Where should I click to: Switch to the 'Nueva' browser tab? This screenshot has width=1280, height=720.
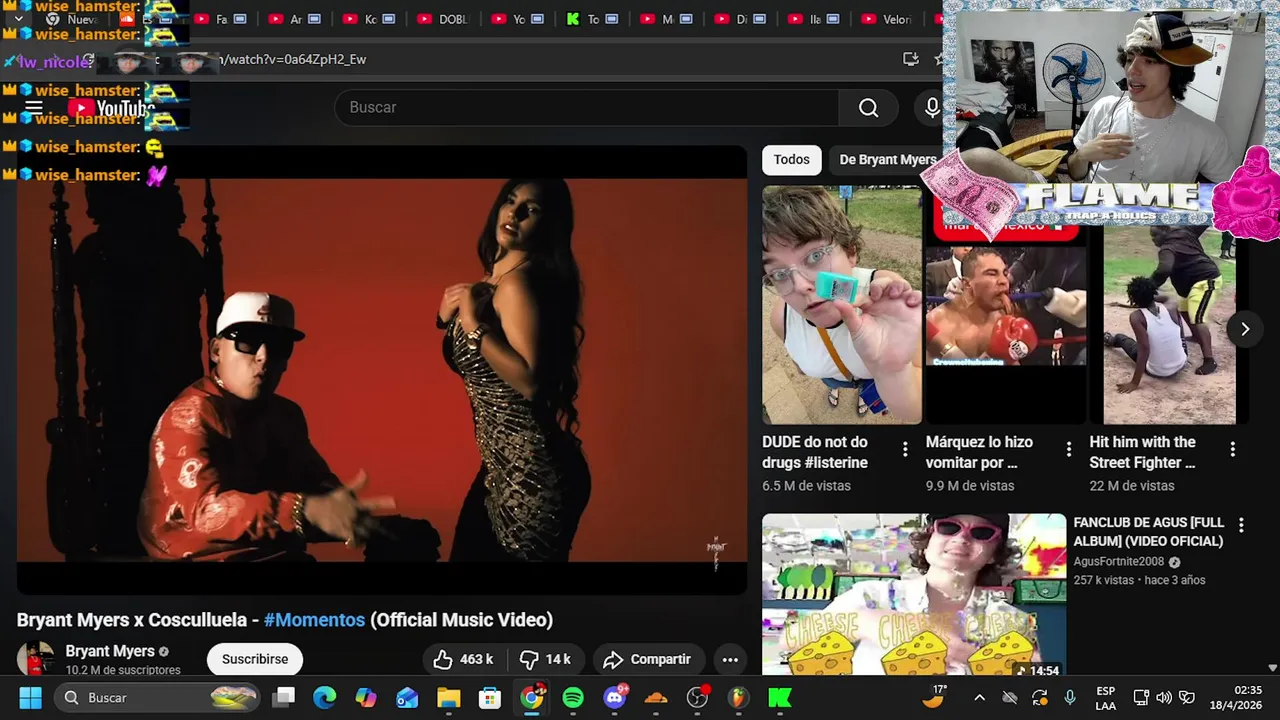(75, 19)
